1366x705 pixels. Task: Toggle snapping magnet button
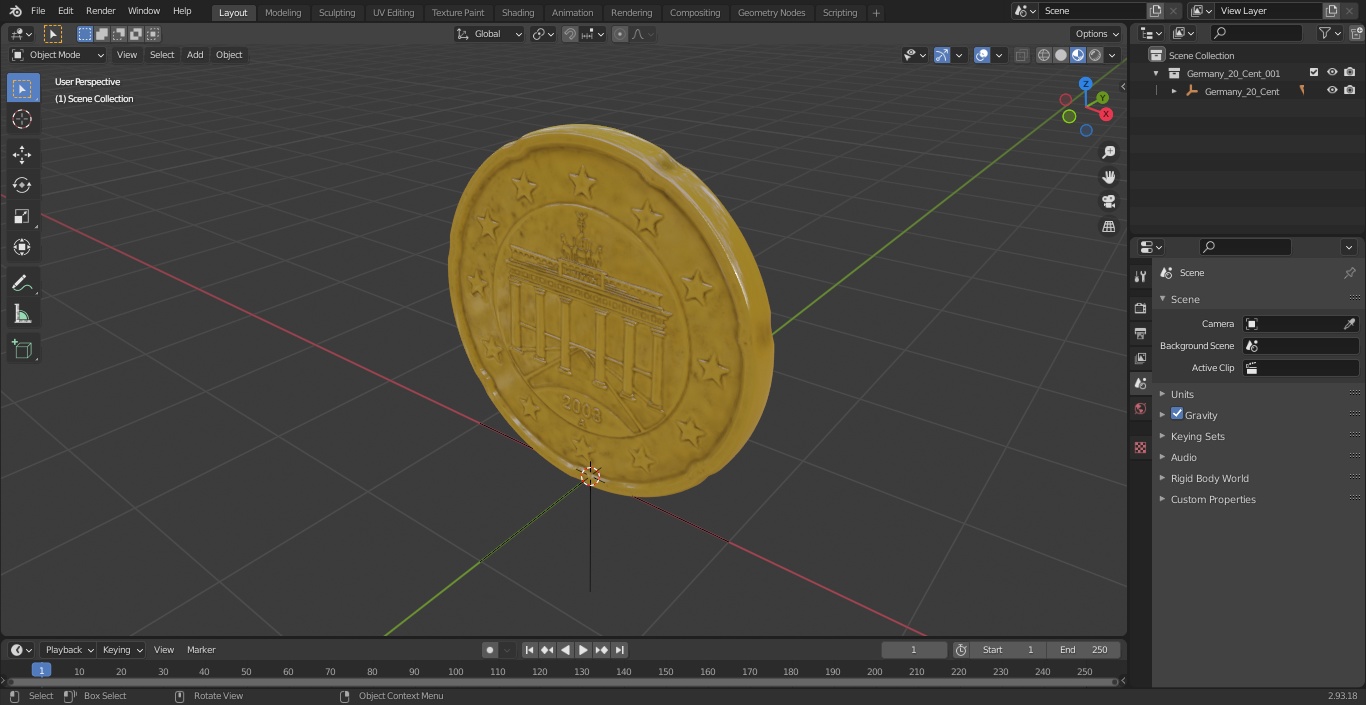pos(570,34)
